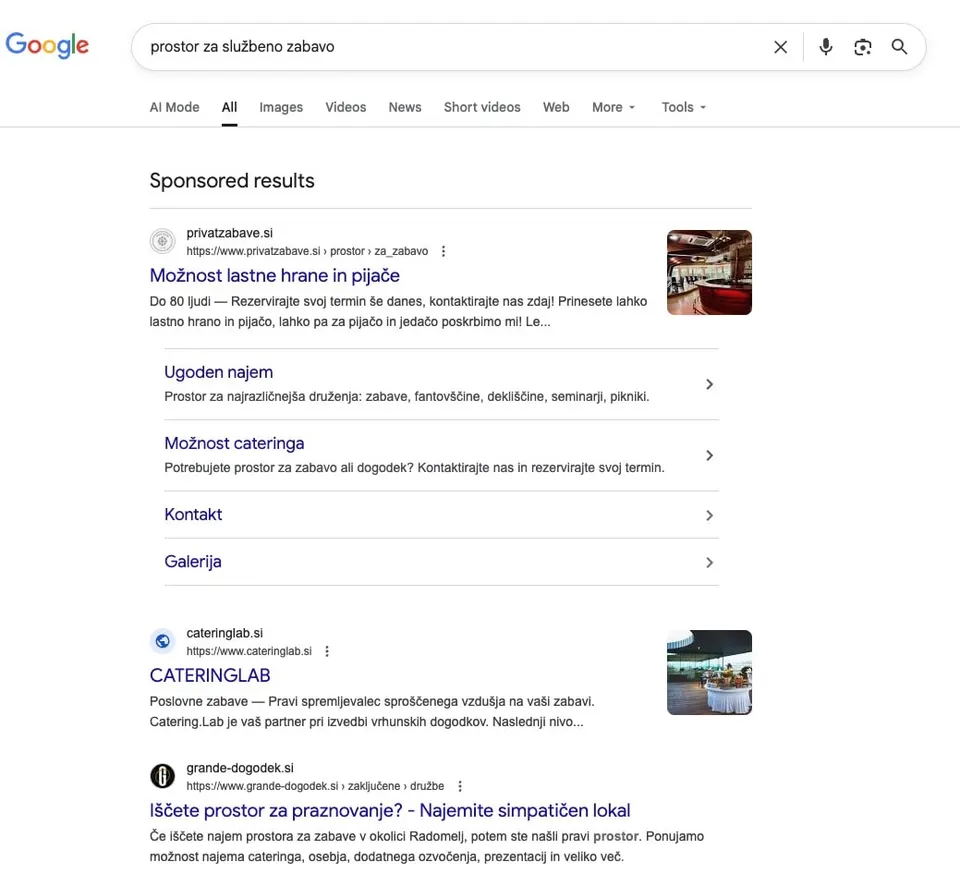Click the 'Sponsored results' heading
This screenshot has height=885, width=960.
[x=232, y=181]
